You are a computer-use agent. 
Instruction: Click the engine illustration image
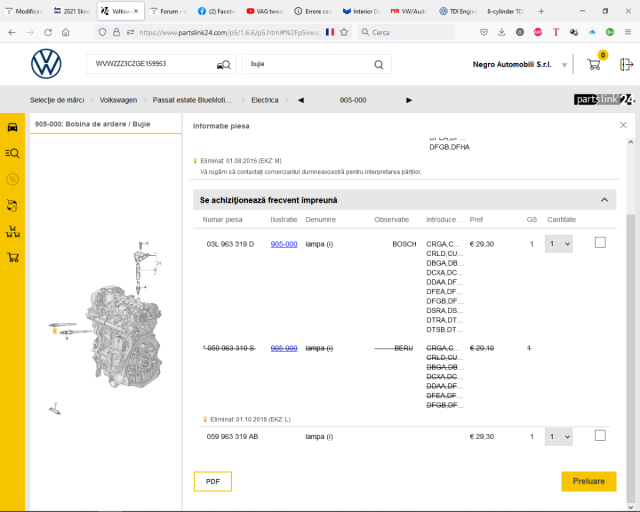124,337
